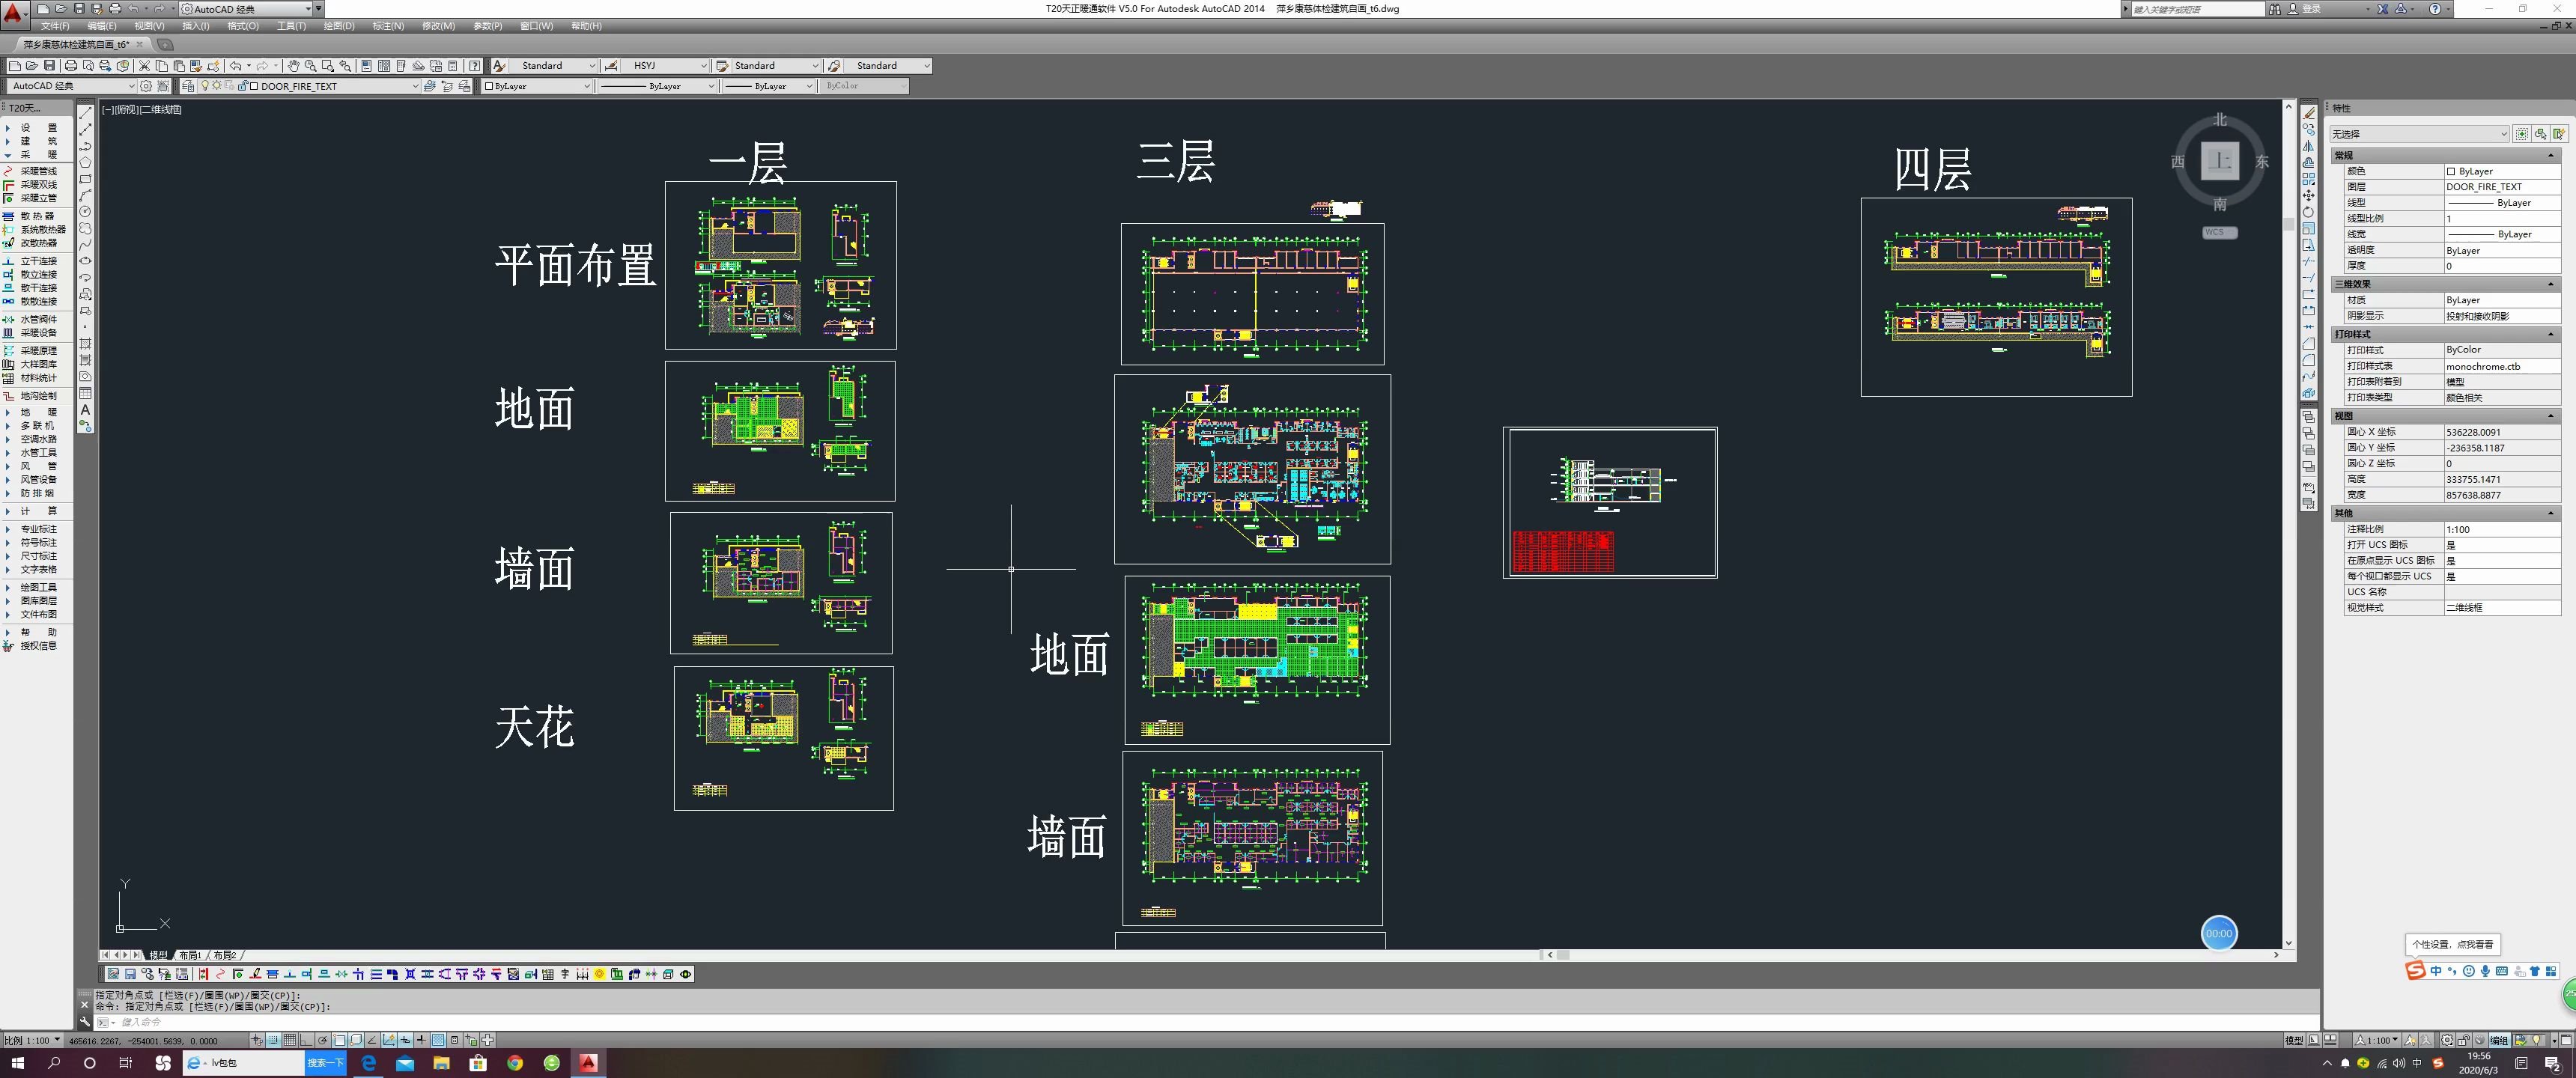Click the 搜索一下 search button
The width and height of the screenshot is (2576, 1078).
pyautogui.click(x=325, y=1063)
